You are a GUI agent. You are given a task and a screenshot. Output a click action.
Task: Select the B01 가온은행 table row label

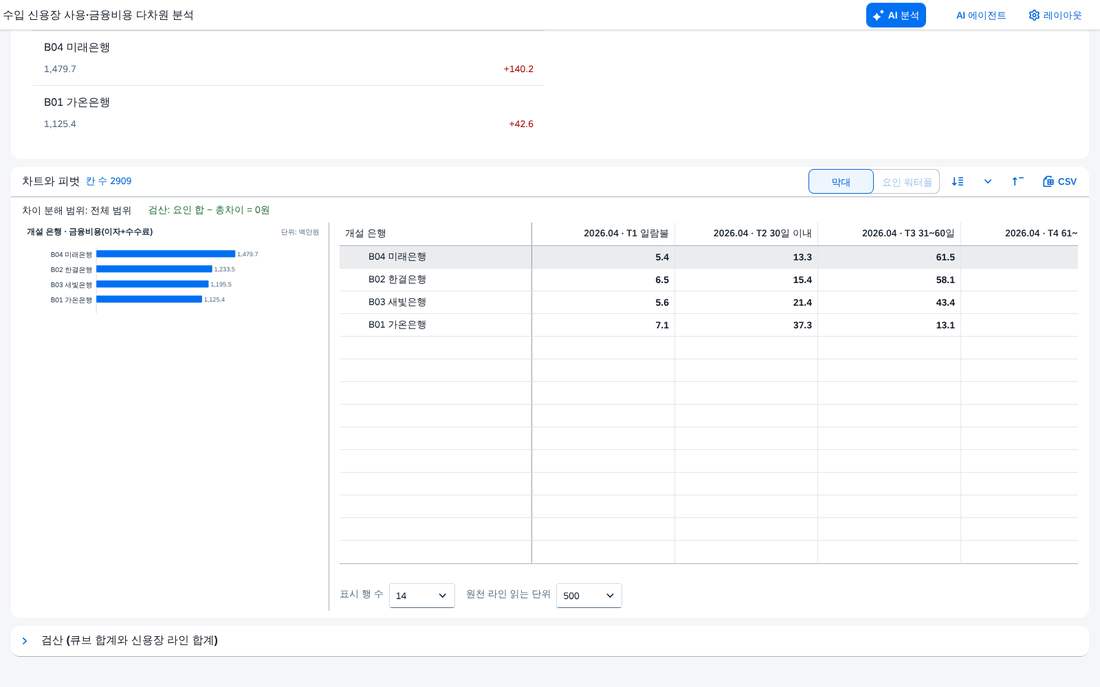point(397,325)
